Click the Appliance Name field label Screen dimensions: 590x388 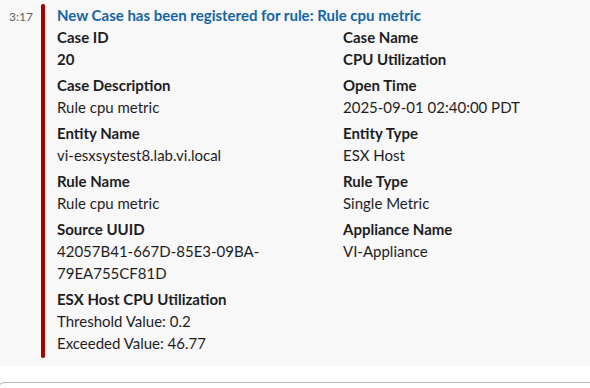click(x=397, y=230)
